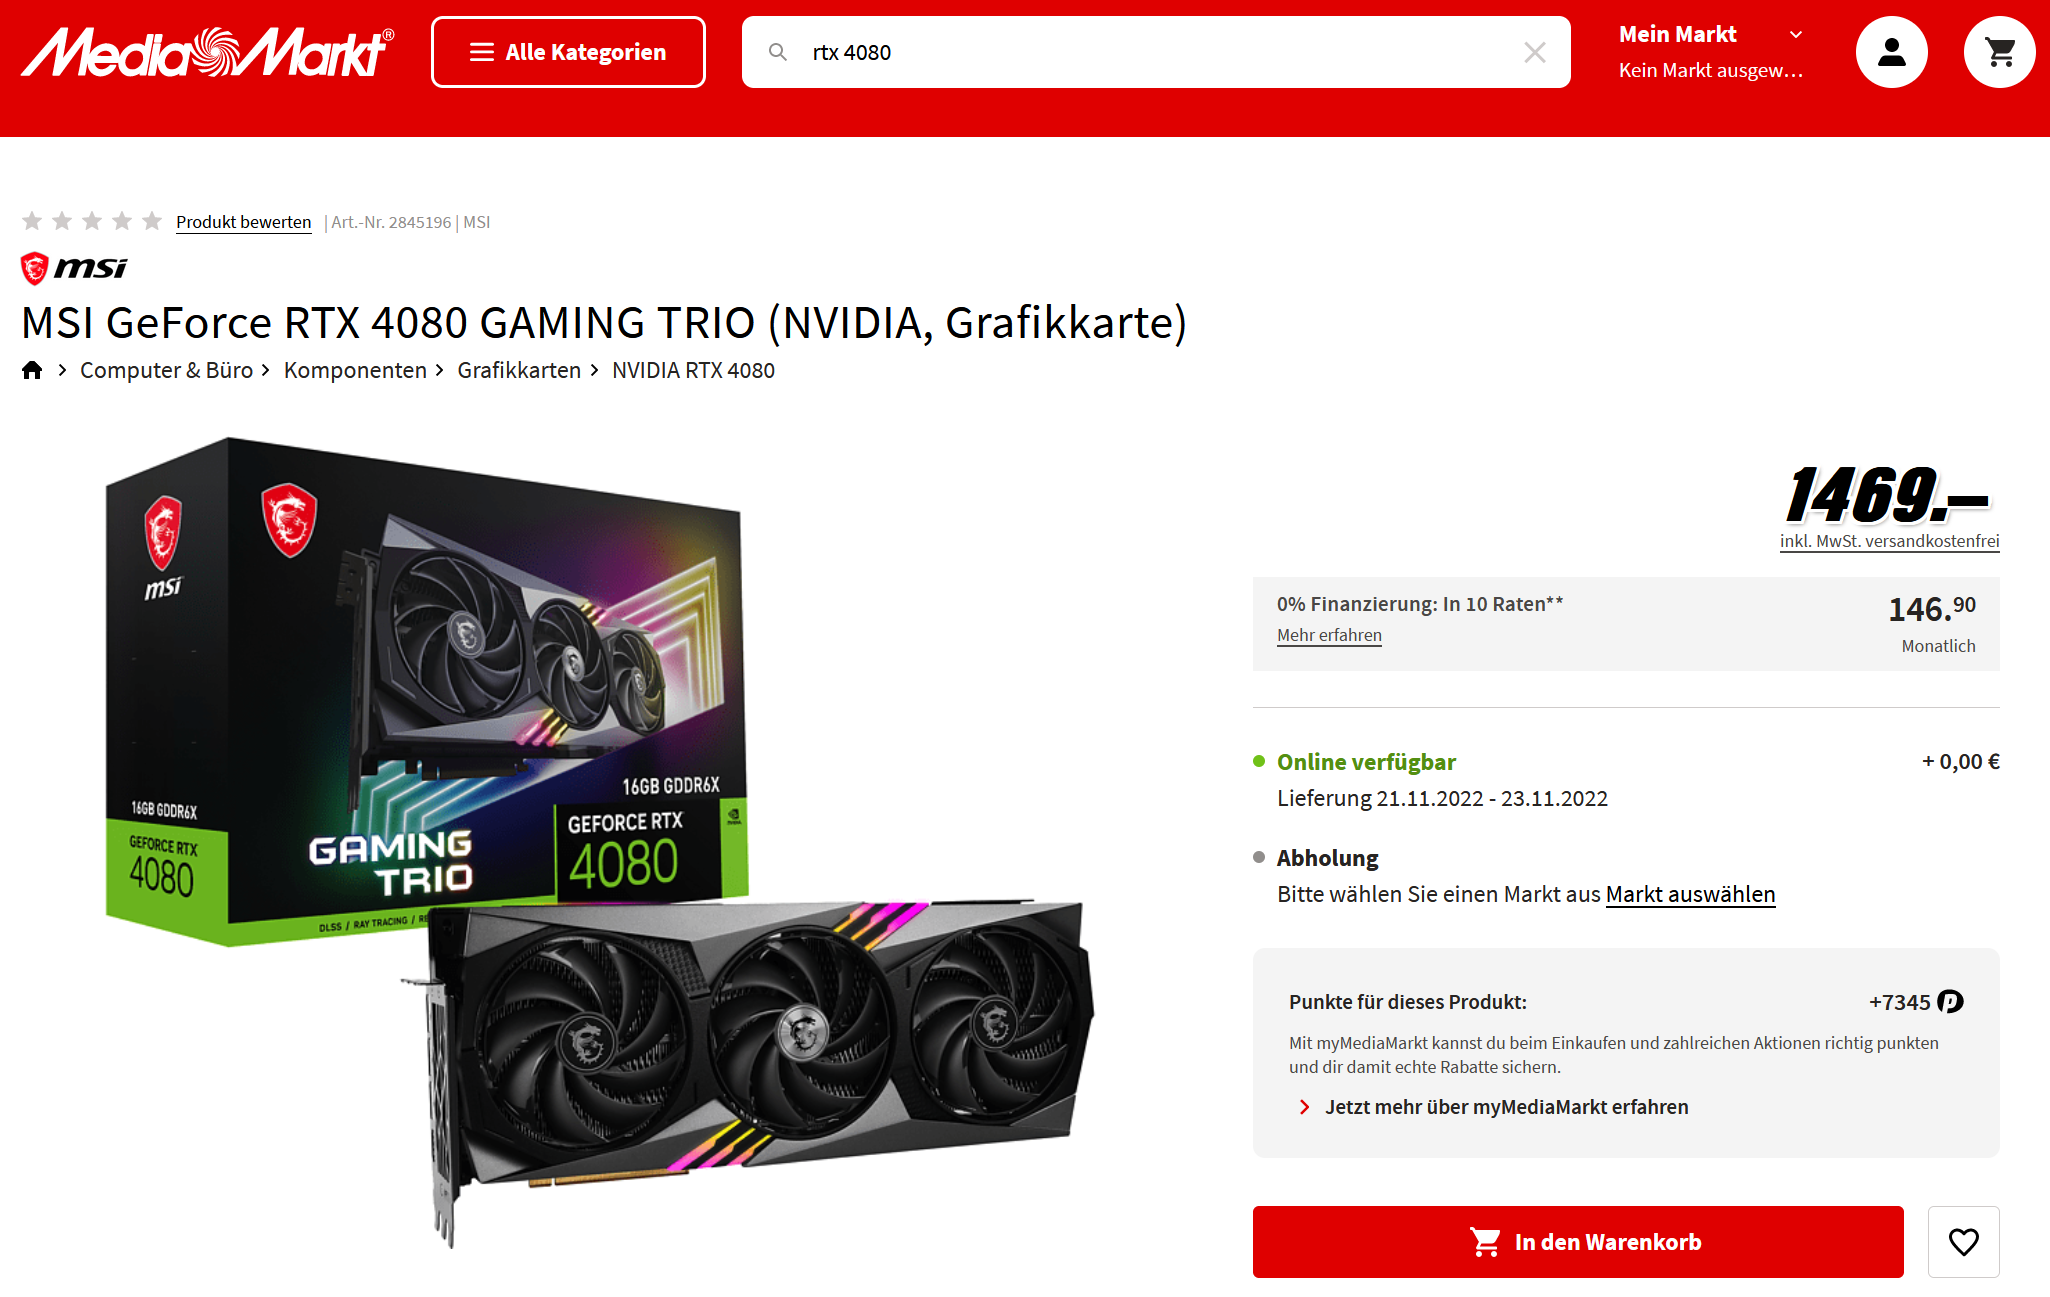Open the Grafikkarten breadcrumb
The height and width of the screenshot is (1297, 2050).
coord(519,370)
